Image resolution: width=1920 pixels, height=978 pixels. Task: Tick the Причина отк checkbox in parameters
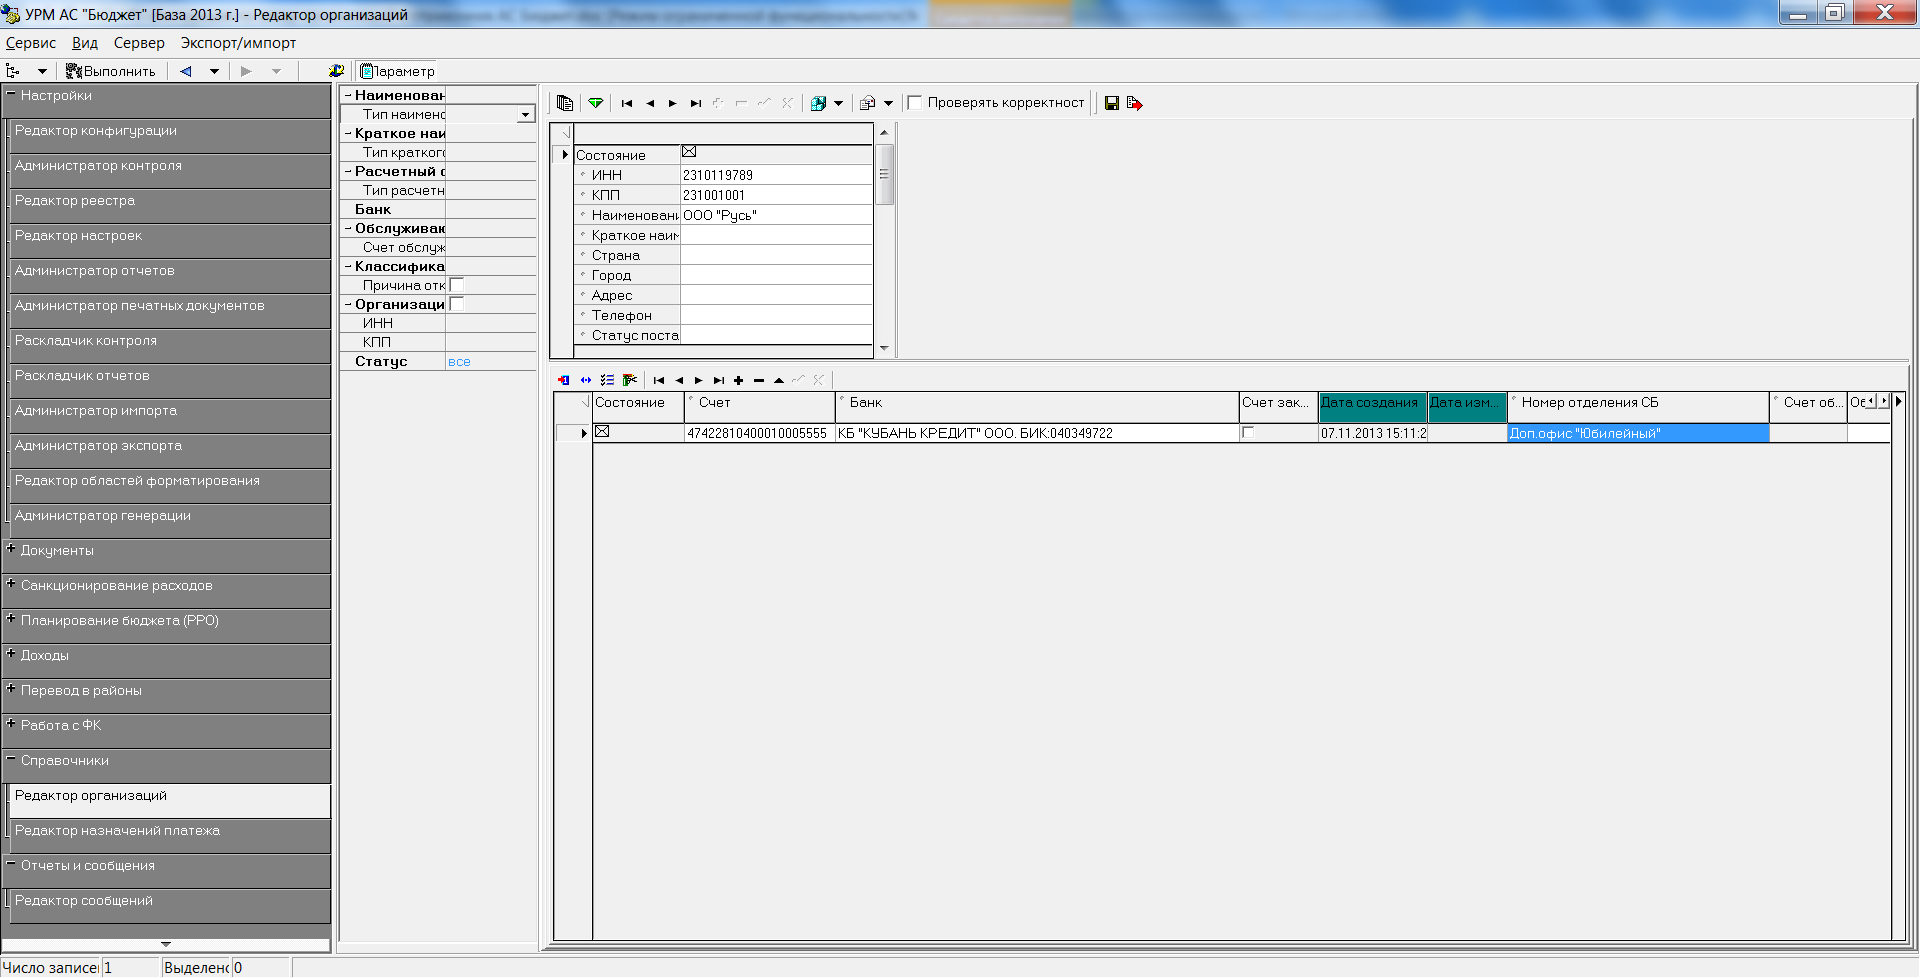(457, 285)
